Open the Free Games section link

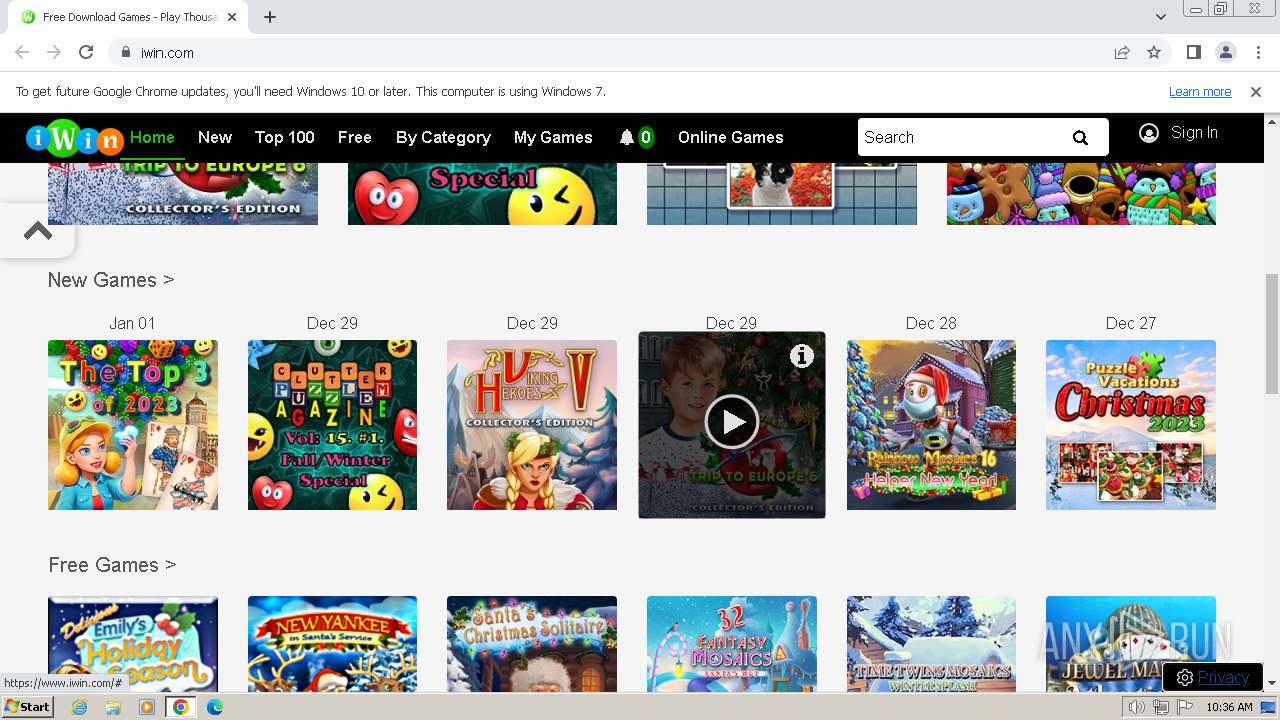point(112,565)
